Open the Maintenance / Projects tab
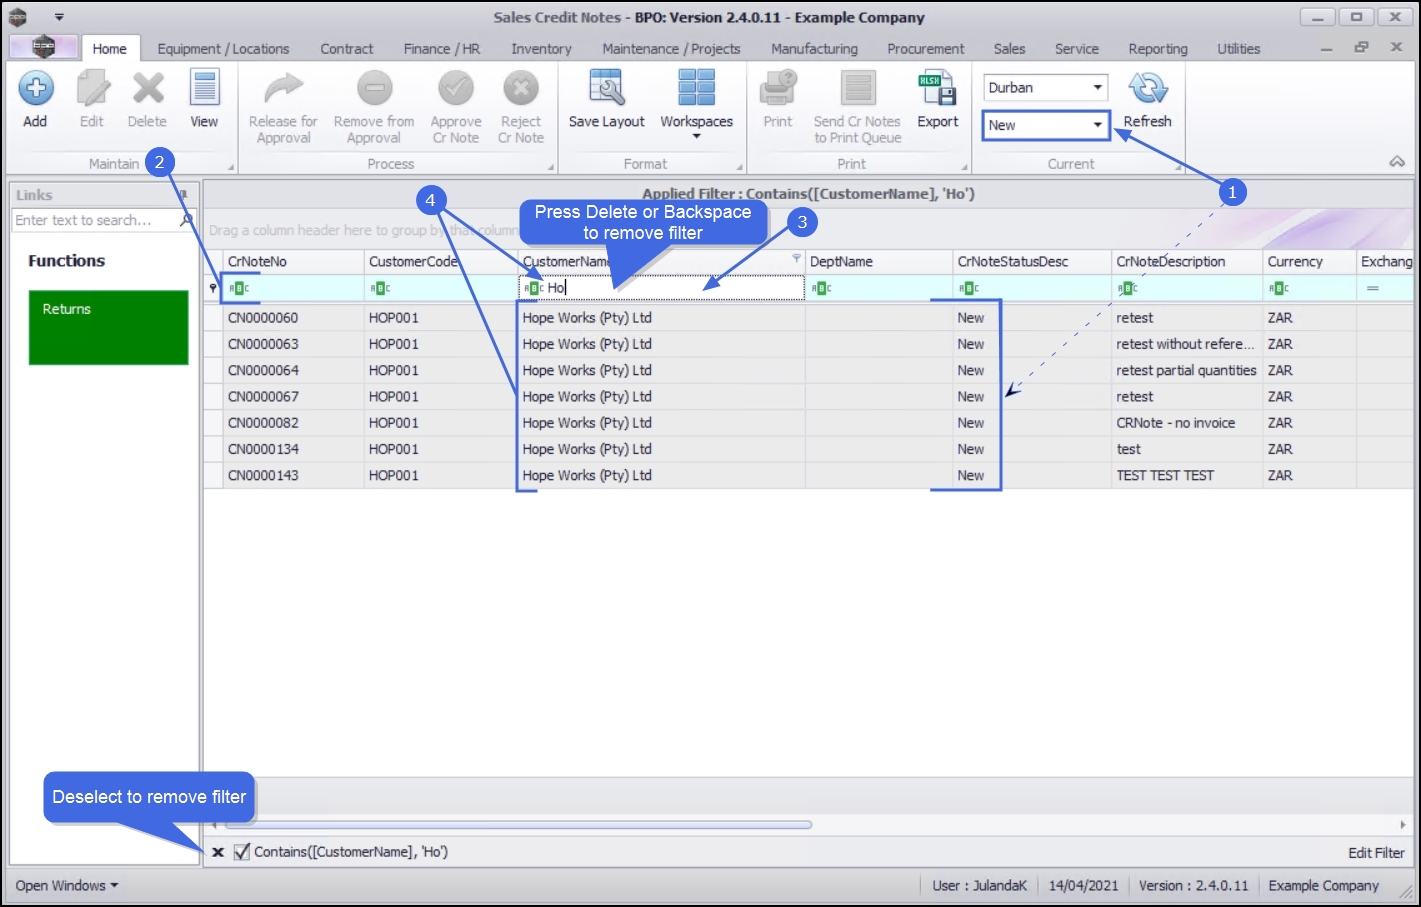This screenshot has height=907, width=1421. click(x=671, y=49)
